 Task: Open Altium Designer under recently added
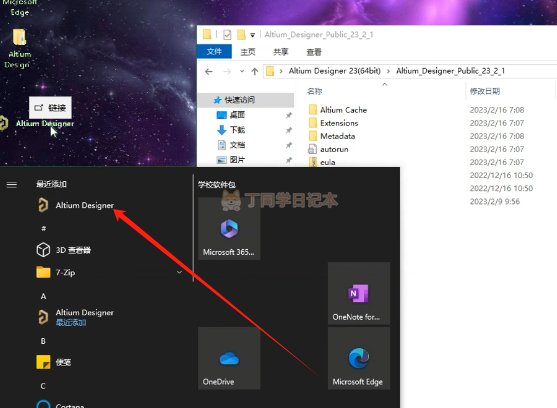pos(75,205)
